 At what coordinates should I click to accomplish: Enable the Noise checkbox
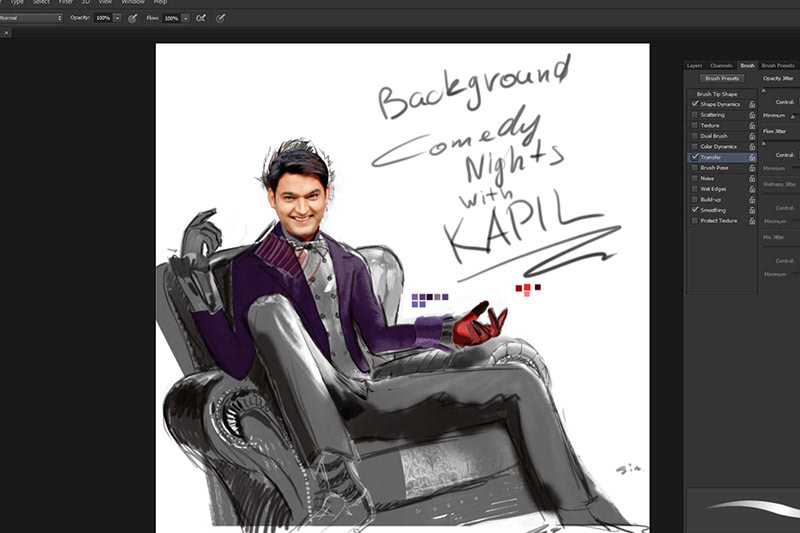[x=694, y=179]
